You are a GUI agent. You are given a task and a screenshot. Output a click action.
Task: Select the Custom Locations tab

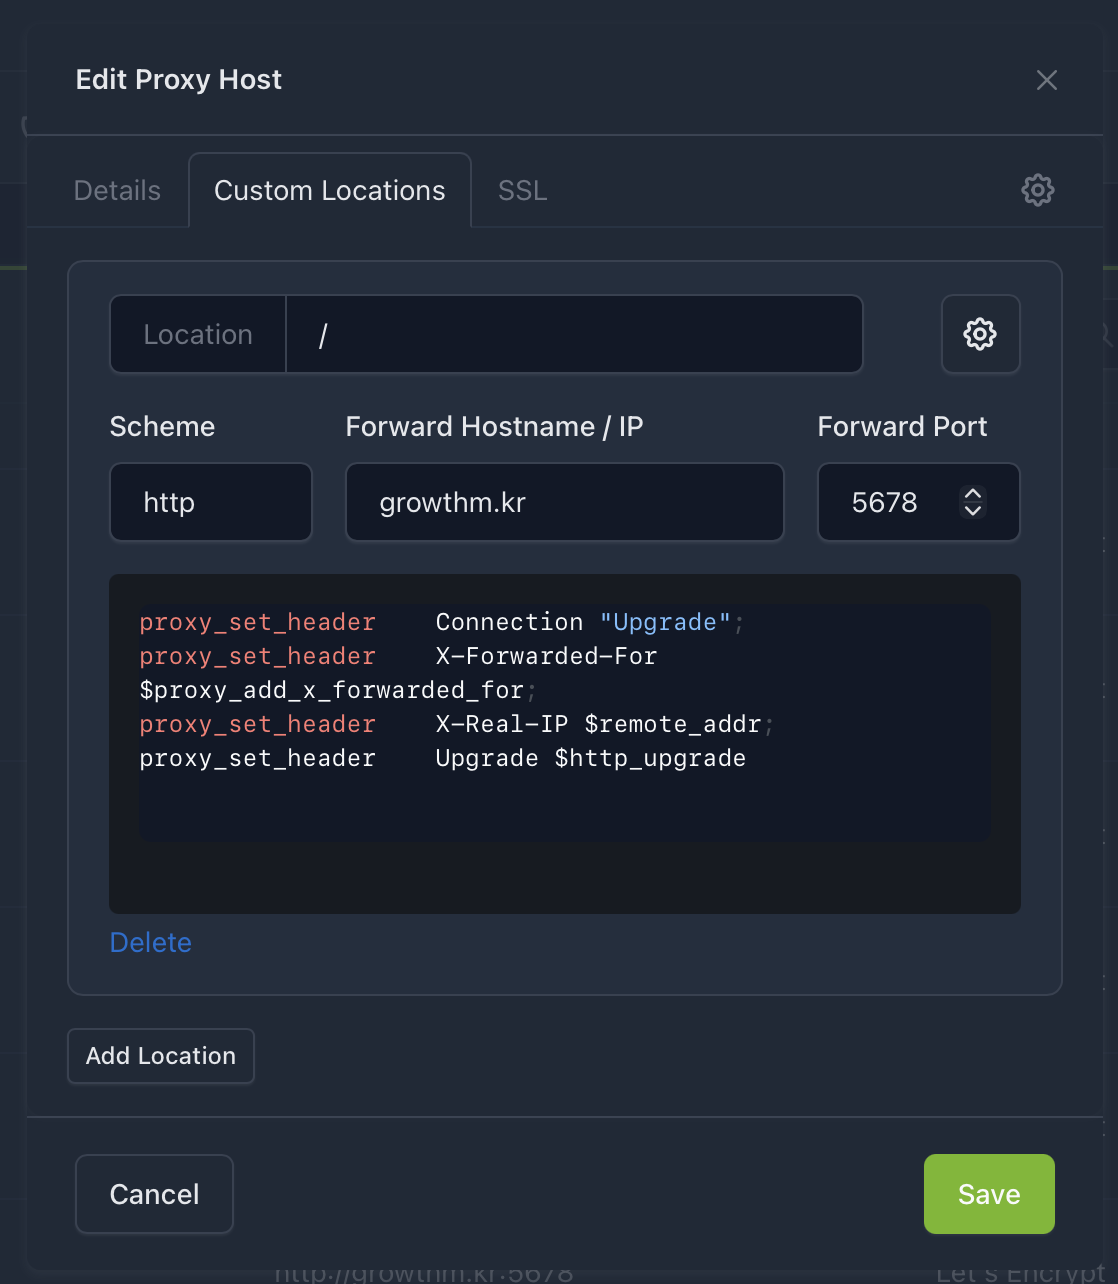(x=329, y=190)
